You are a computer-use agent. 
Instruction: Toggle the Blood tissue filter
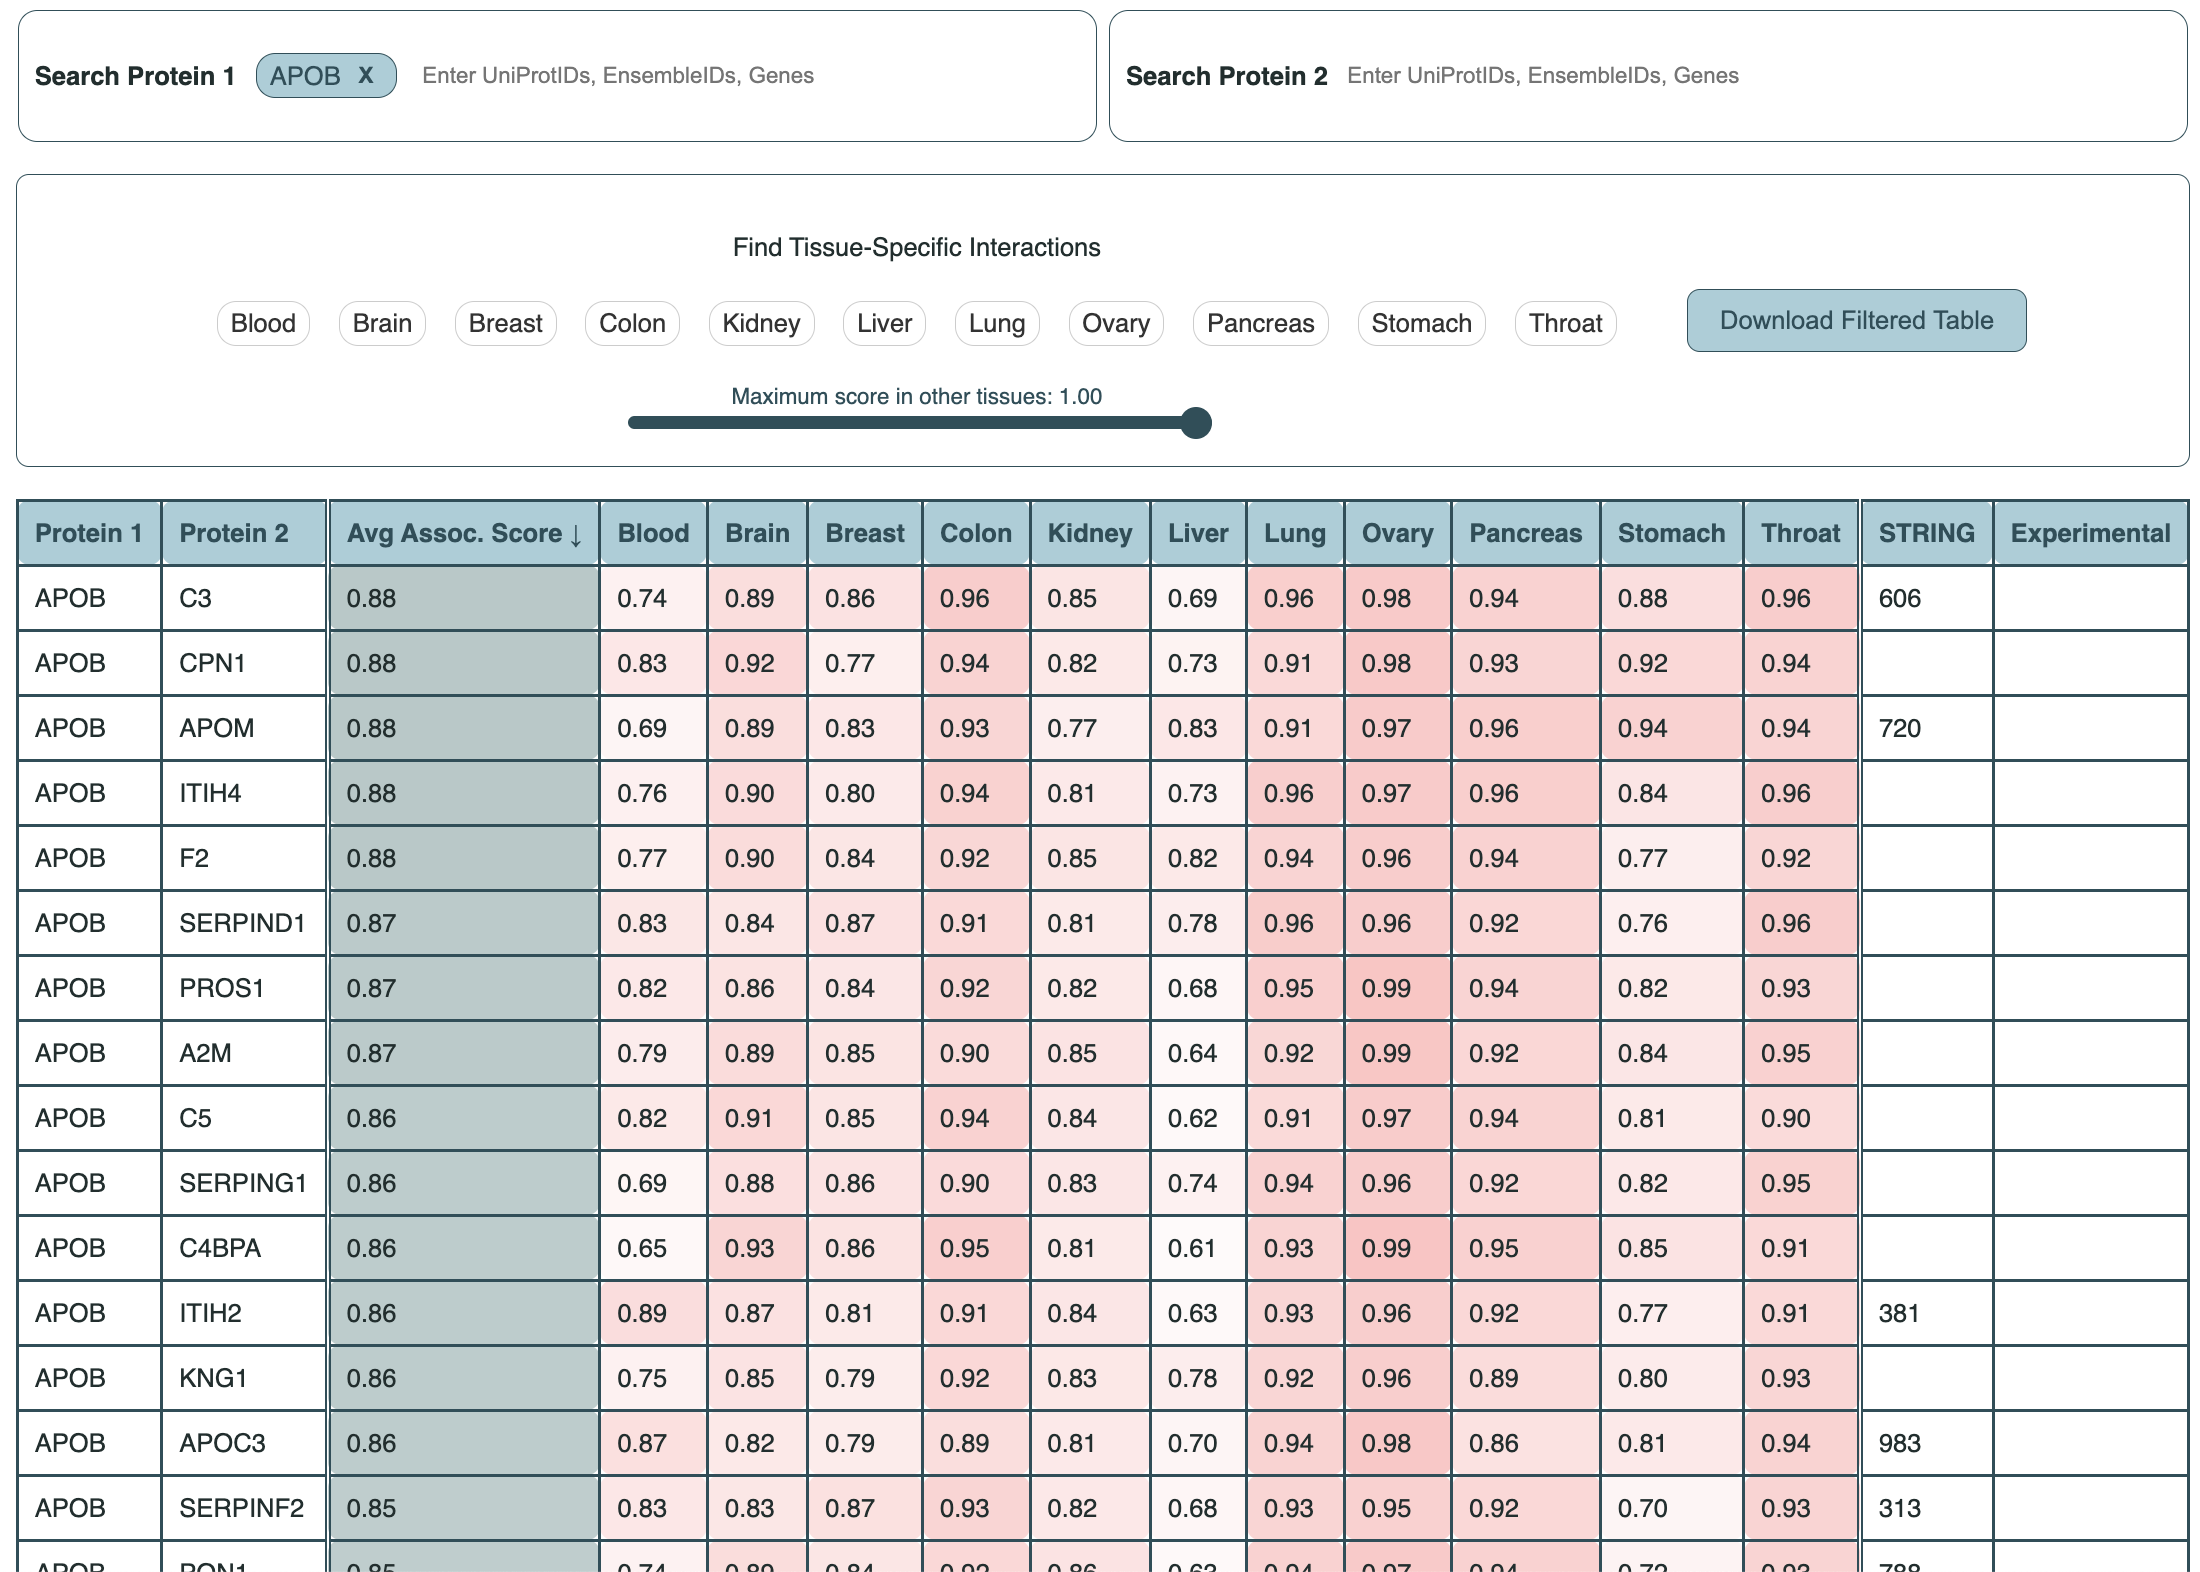pos(263,323)
